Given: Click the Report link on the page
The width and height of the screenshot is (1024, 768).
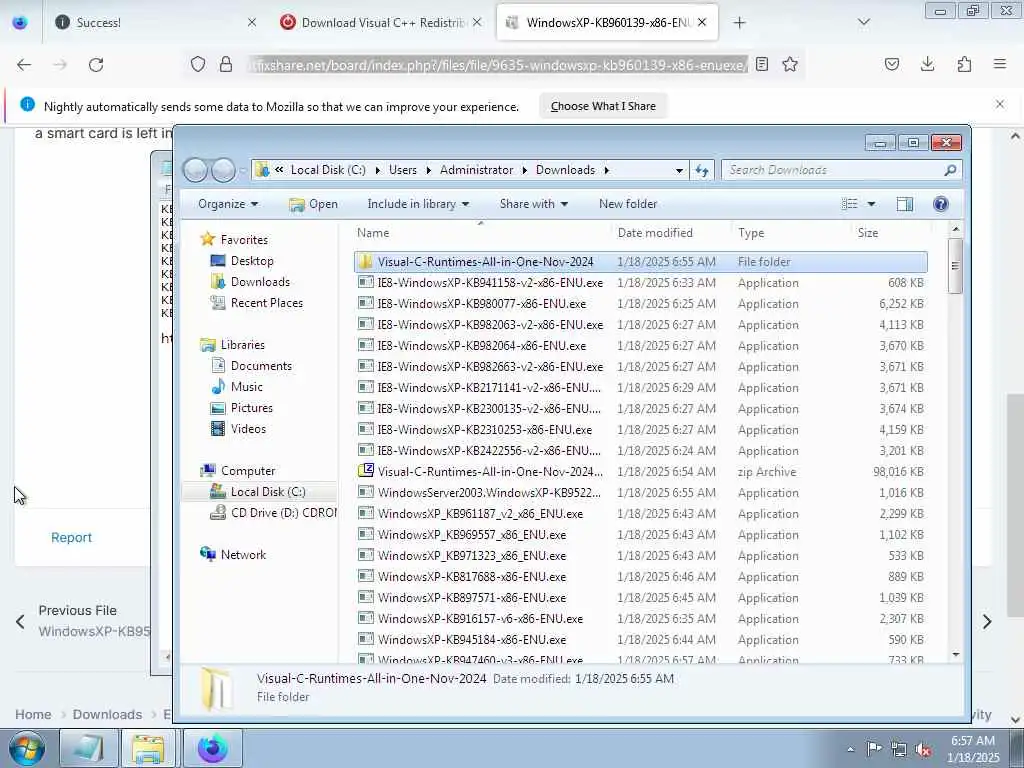Looking at the screenshot, I should coord(71,537).
